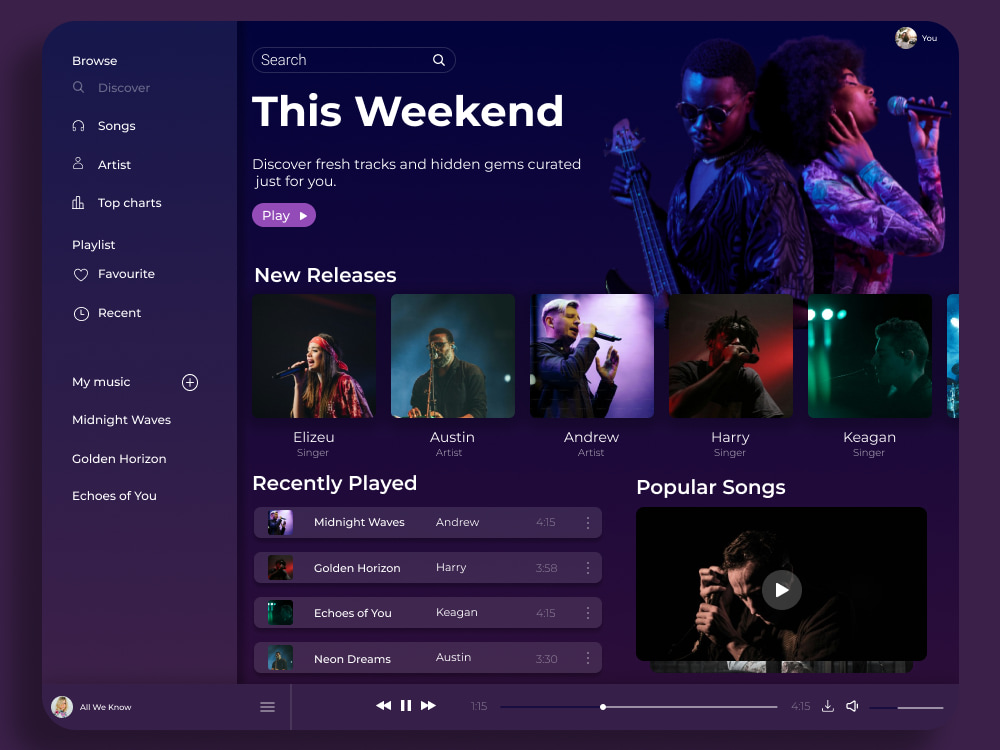Select Golden Horizon under My music
Viewport: 1000px width, 750px height.
[119, 459]
